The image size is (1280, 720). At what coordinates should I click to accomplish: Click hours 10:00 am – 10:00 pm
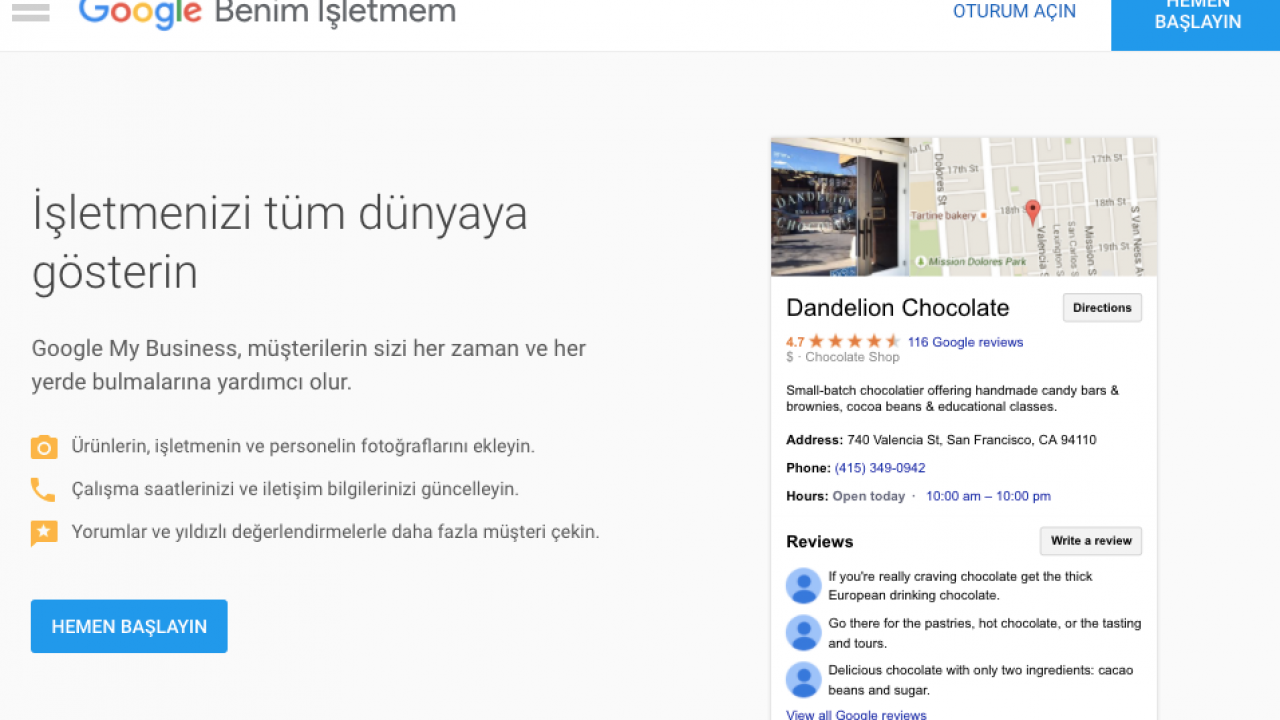click(988, 496)
